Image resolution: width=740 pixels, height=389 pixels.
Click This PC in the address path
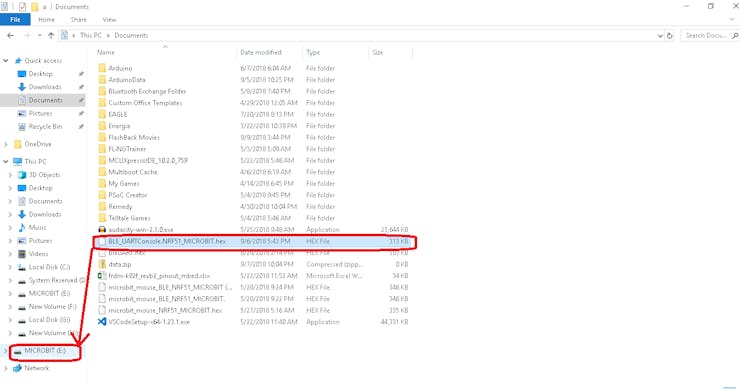(91, 35)
